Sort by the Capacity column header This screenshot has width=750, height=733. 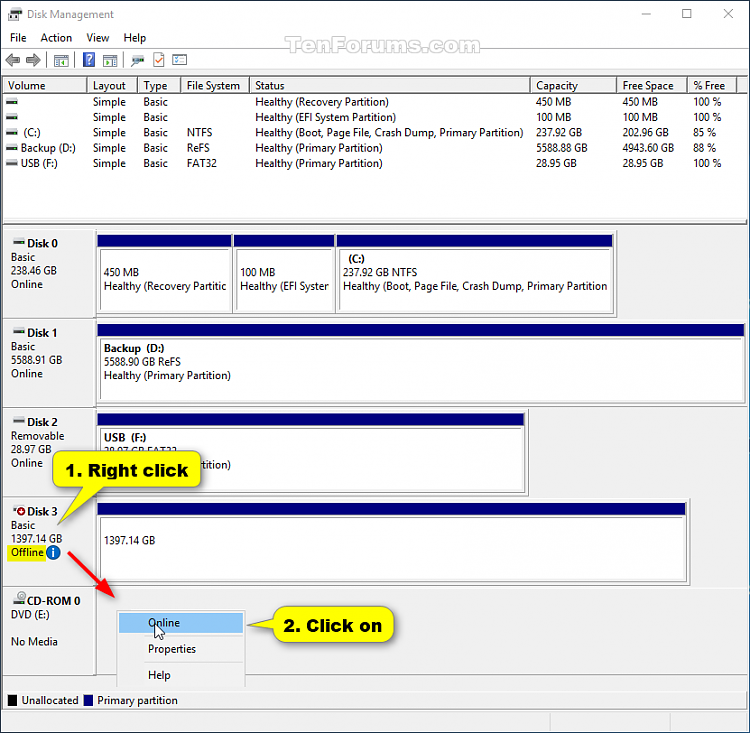pyautogui.click(x=574, y=85)
